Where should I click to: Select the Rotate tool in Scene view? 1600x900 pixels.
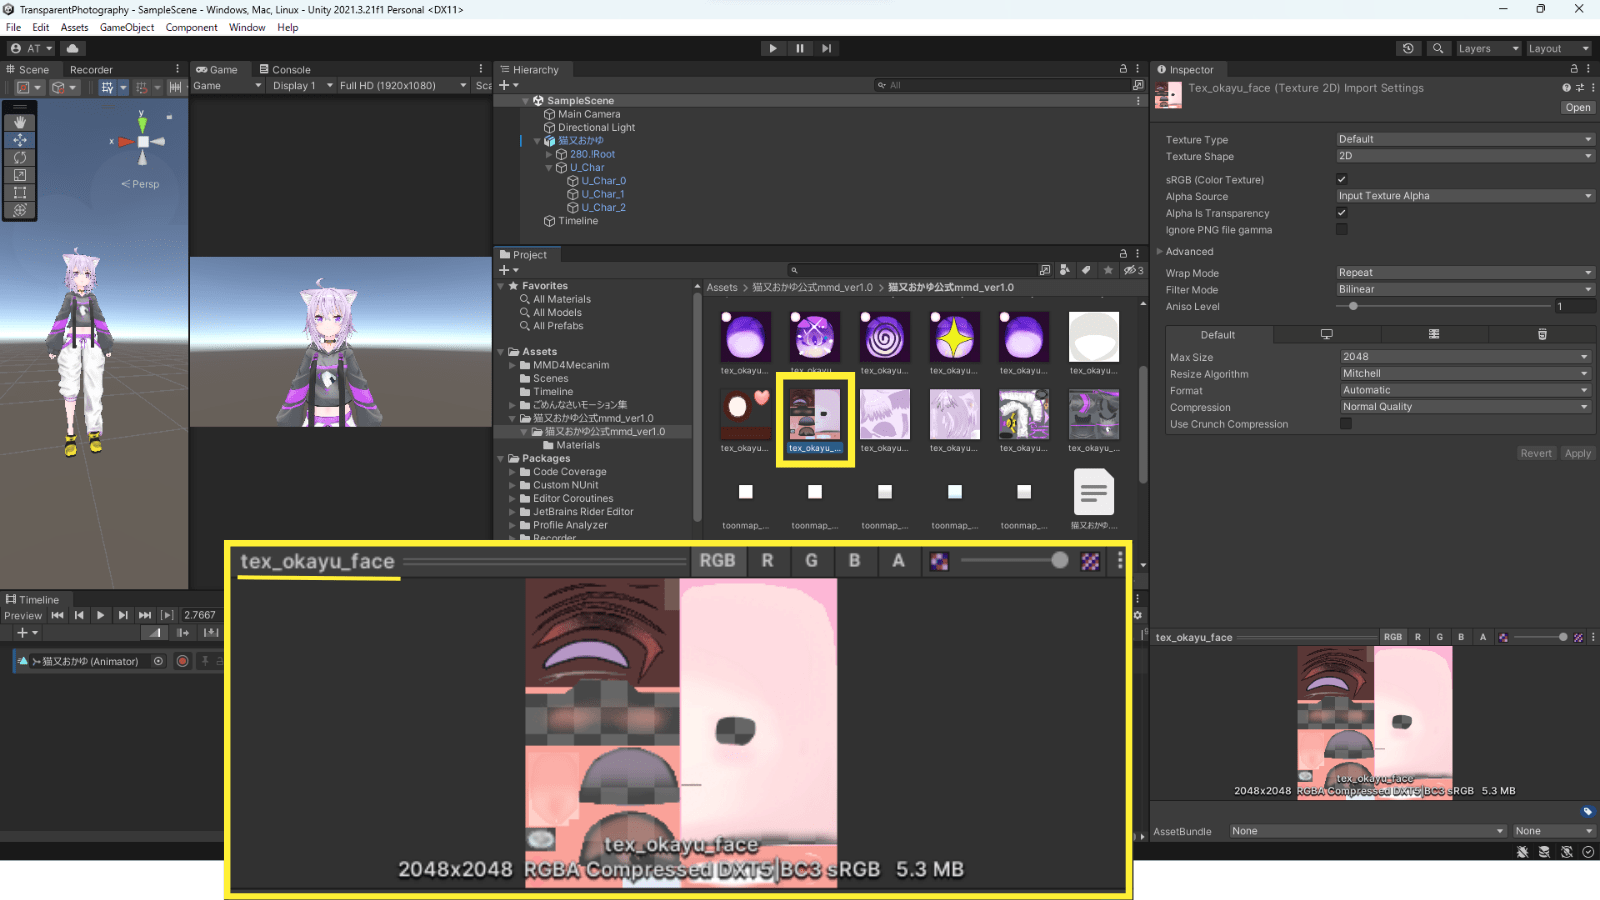[20, 157]
